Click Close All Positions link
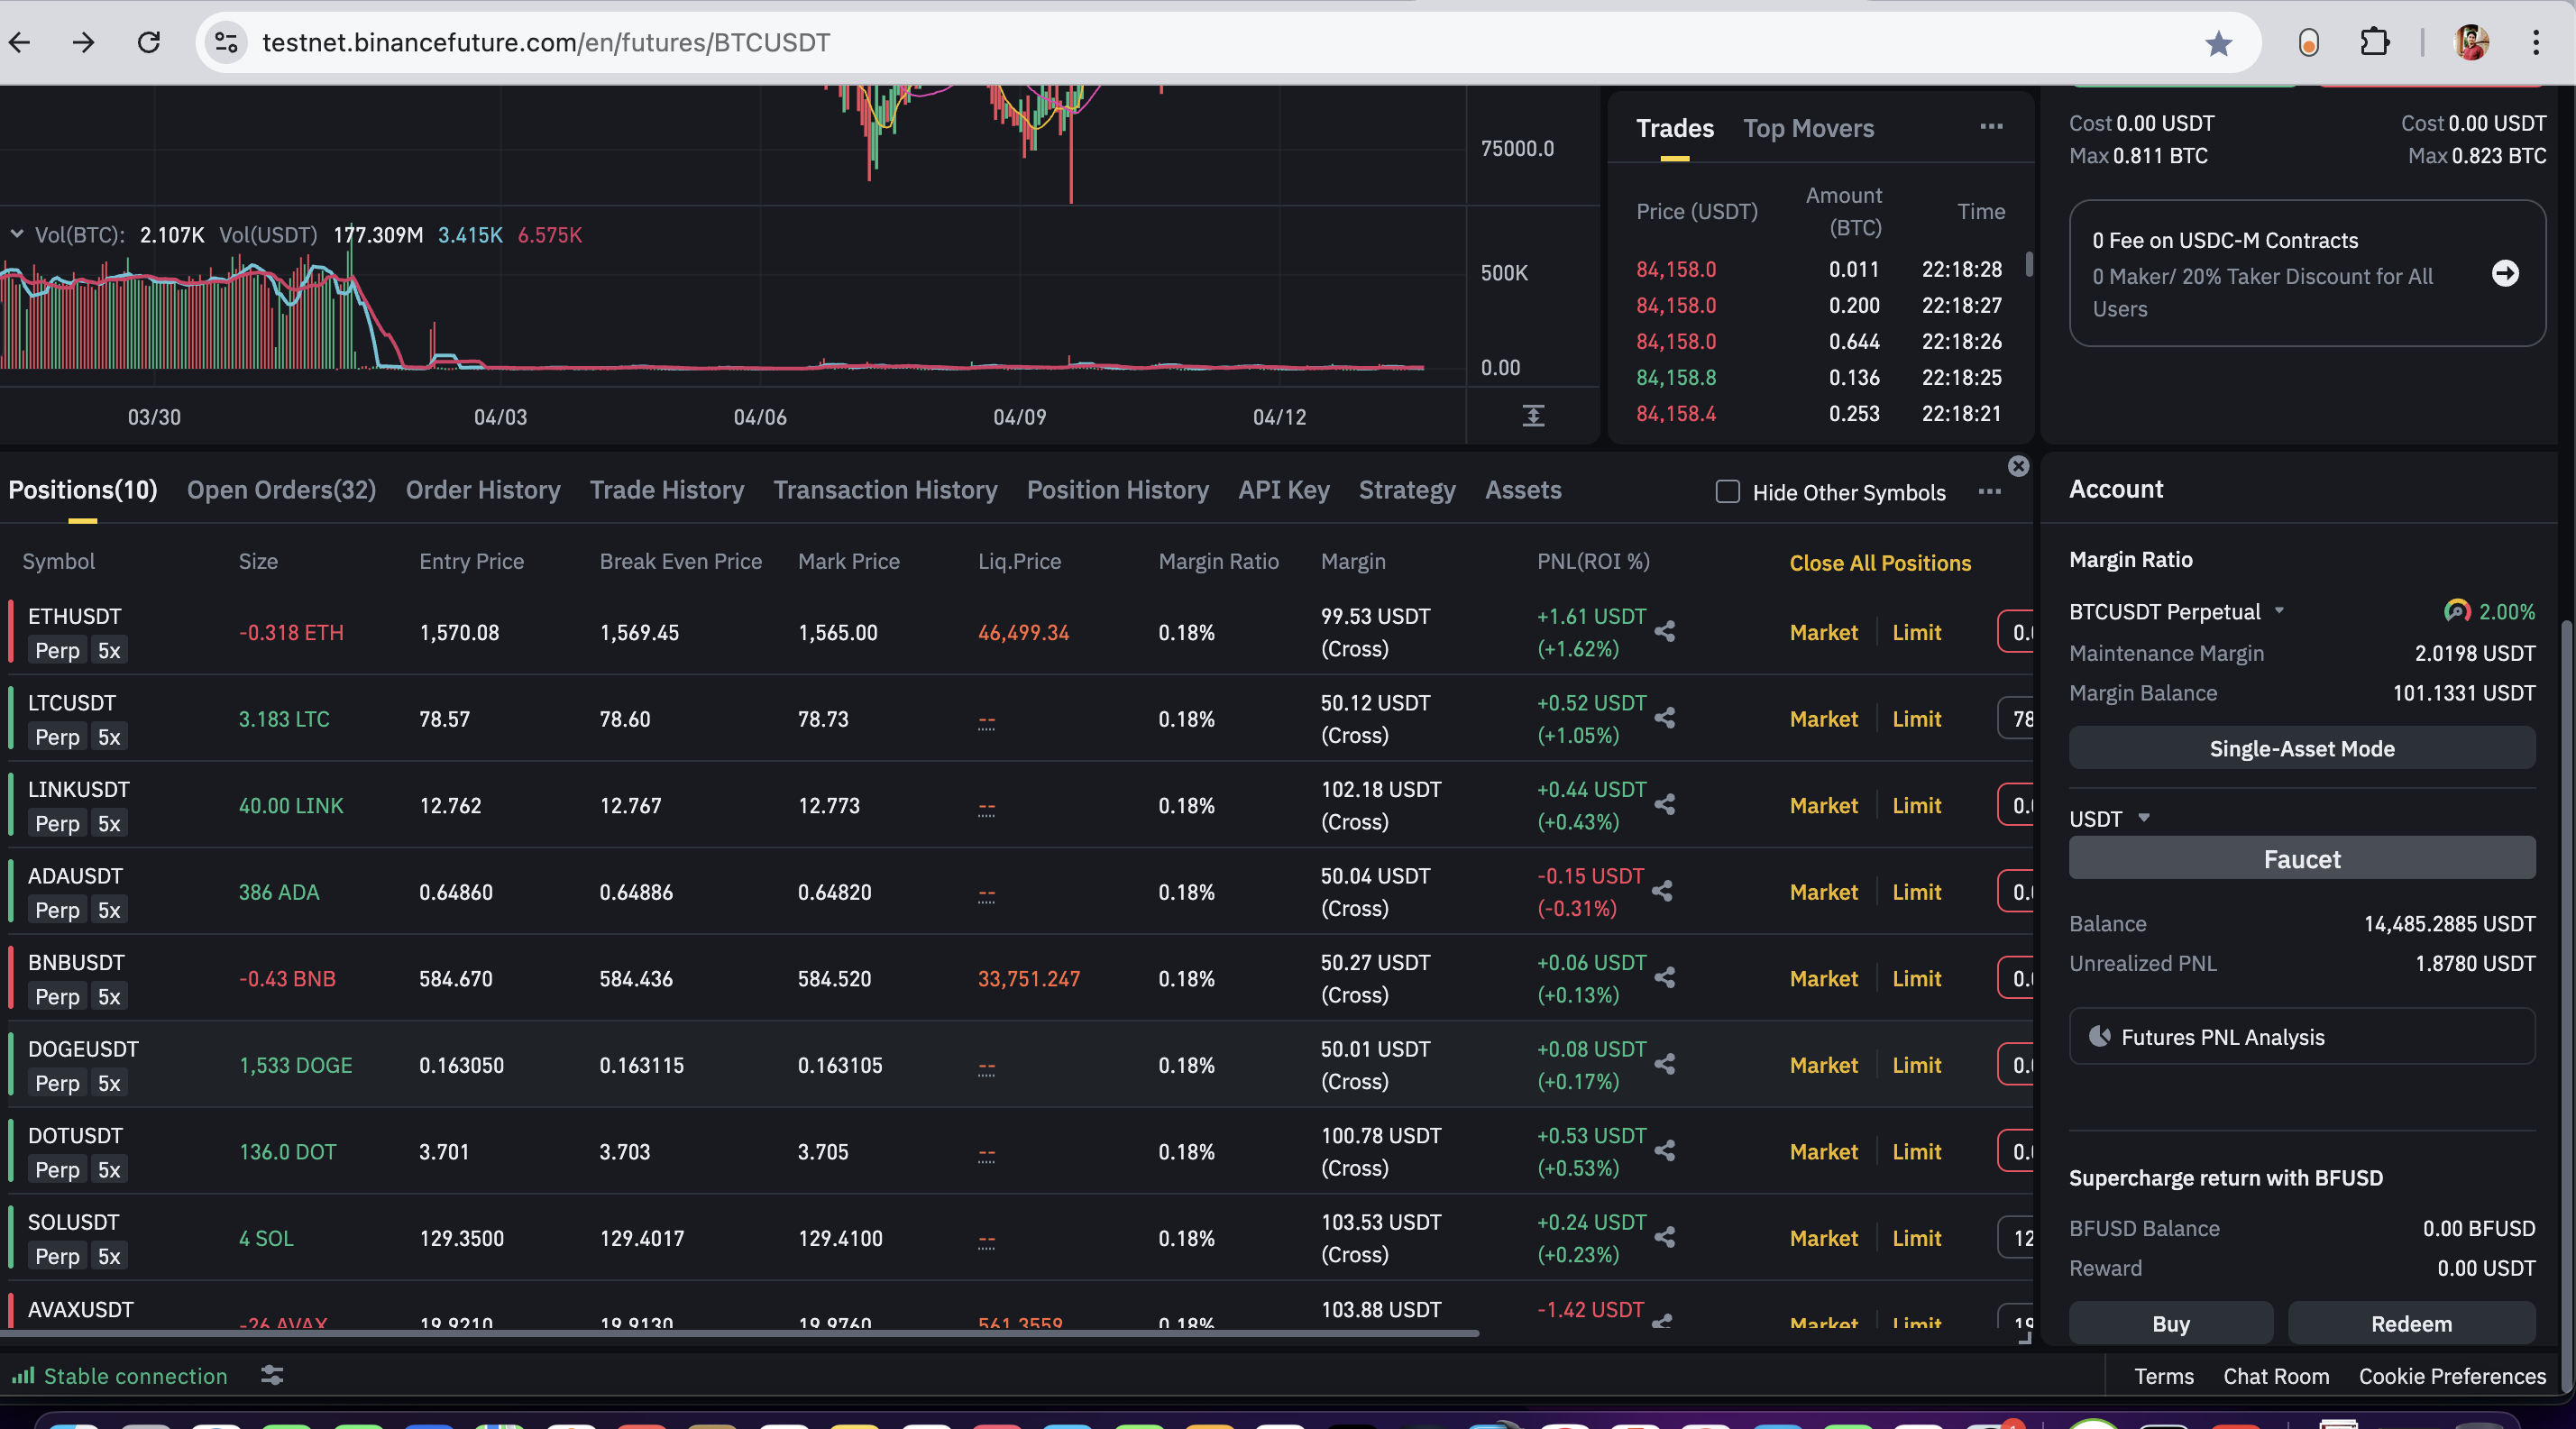Screen dimensions: 2576x1429 (x=1880, y=563)
